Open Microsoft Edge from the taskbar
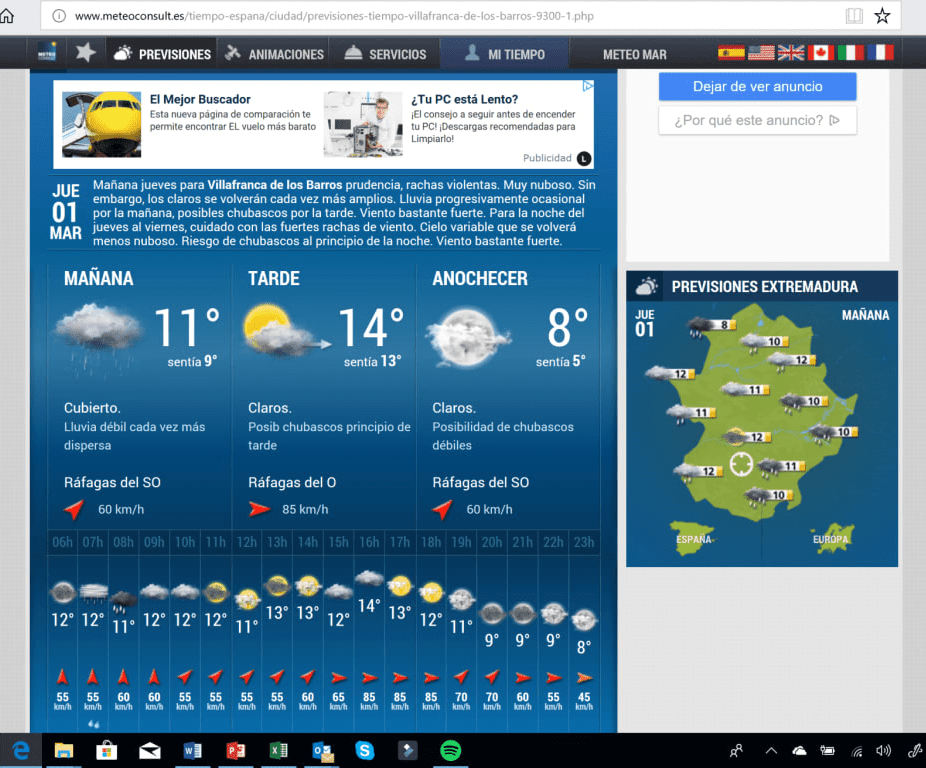Screen dimensions: 926x768 point(21,750)
